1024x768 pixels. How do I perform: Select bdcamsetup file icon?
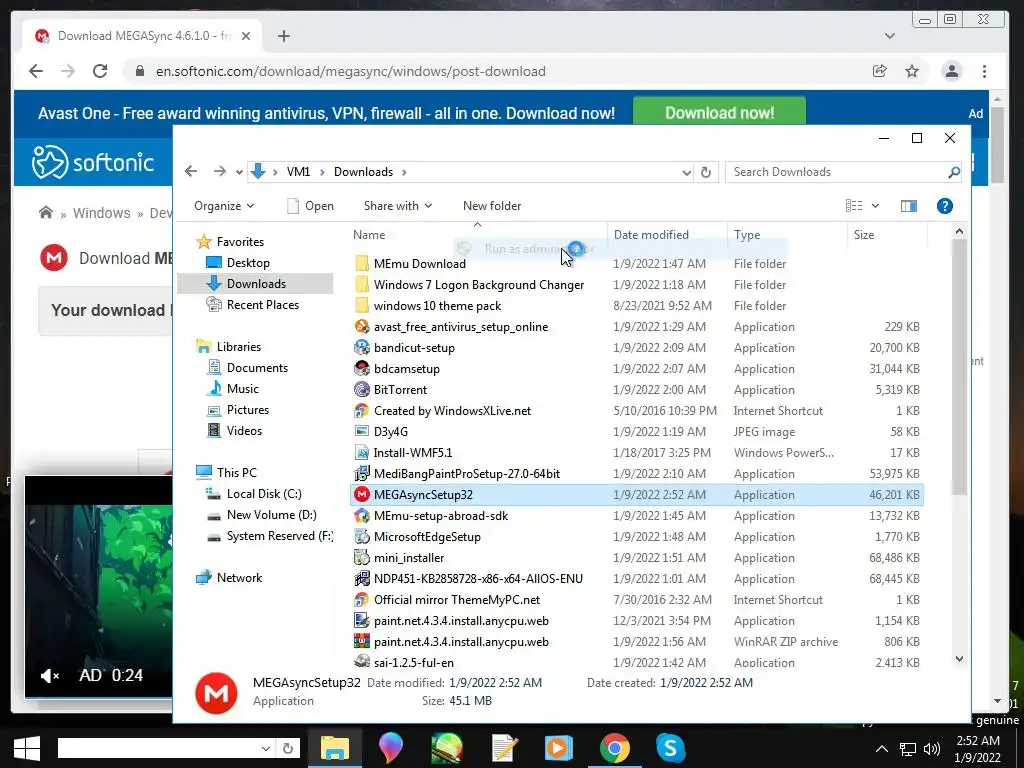point(362,368)
